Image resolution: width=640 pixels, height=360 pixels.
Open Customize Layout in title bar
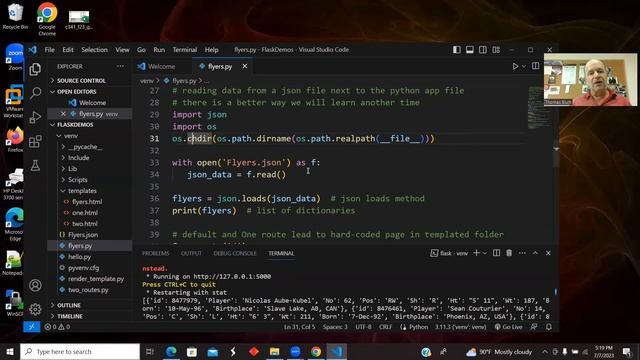coord(496,50)
